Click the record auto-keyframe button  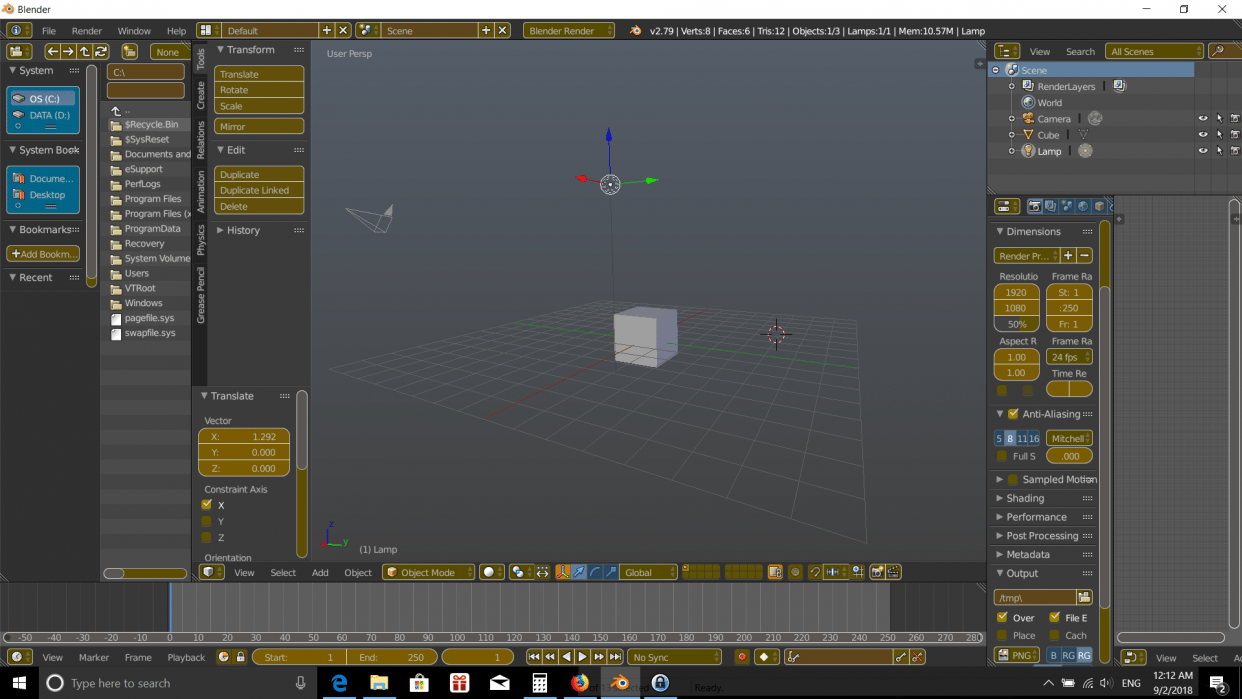[x=742, y=657]
